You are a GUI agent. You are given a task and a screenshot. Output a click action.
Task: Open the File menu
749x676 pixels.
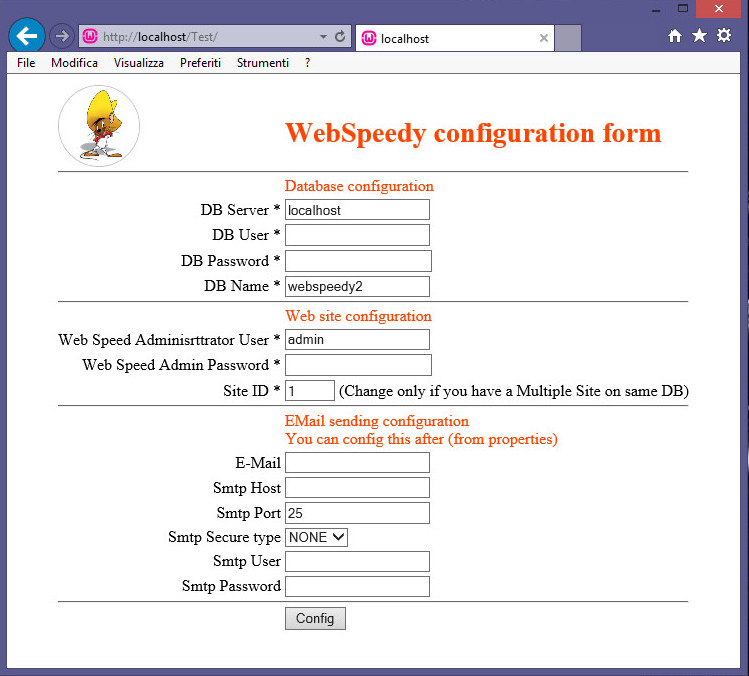(26, 63)
